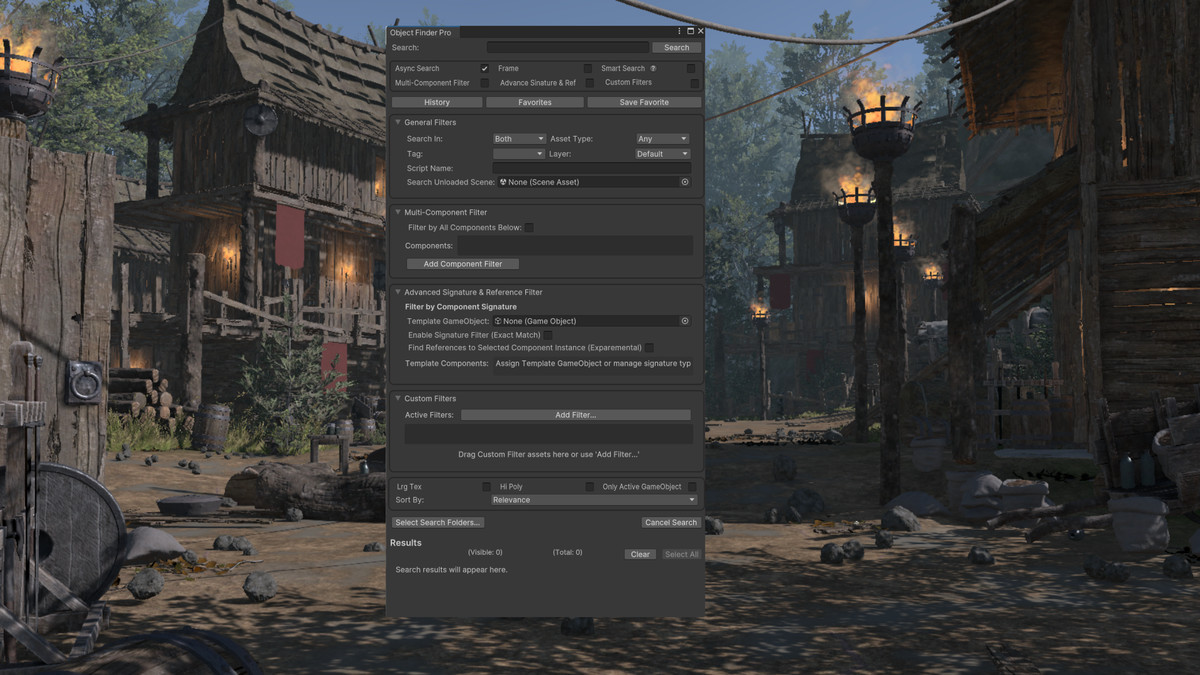1200x675 pixels.
Task: Open the Tag dropdown
Action: click(519, 154)
